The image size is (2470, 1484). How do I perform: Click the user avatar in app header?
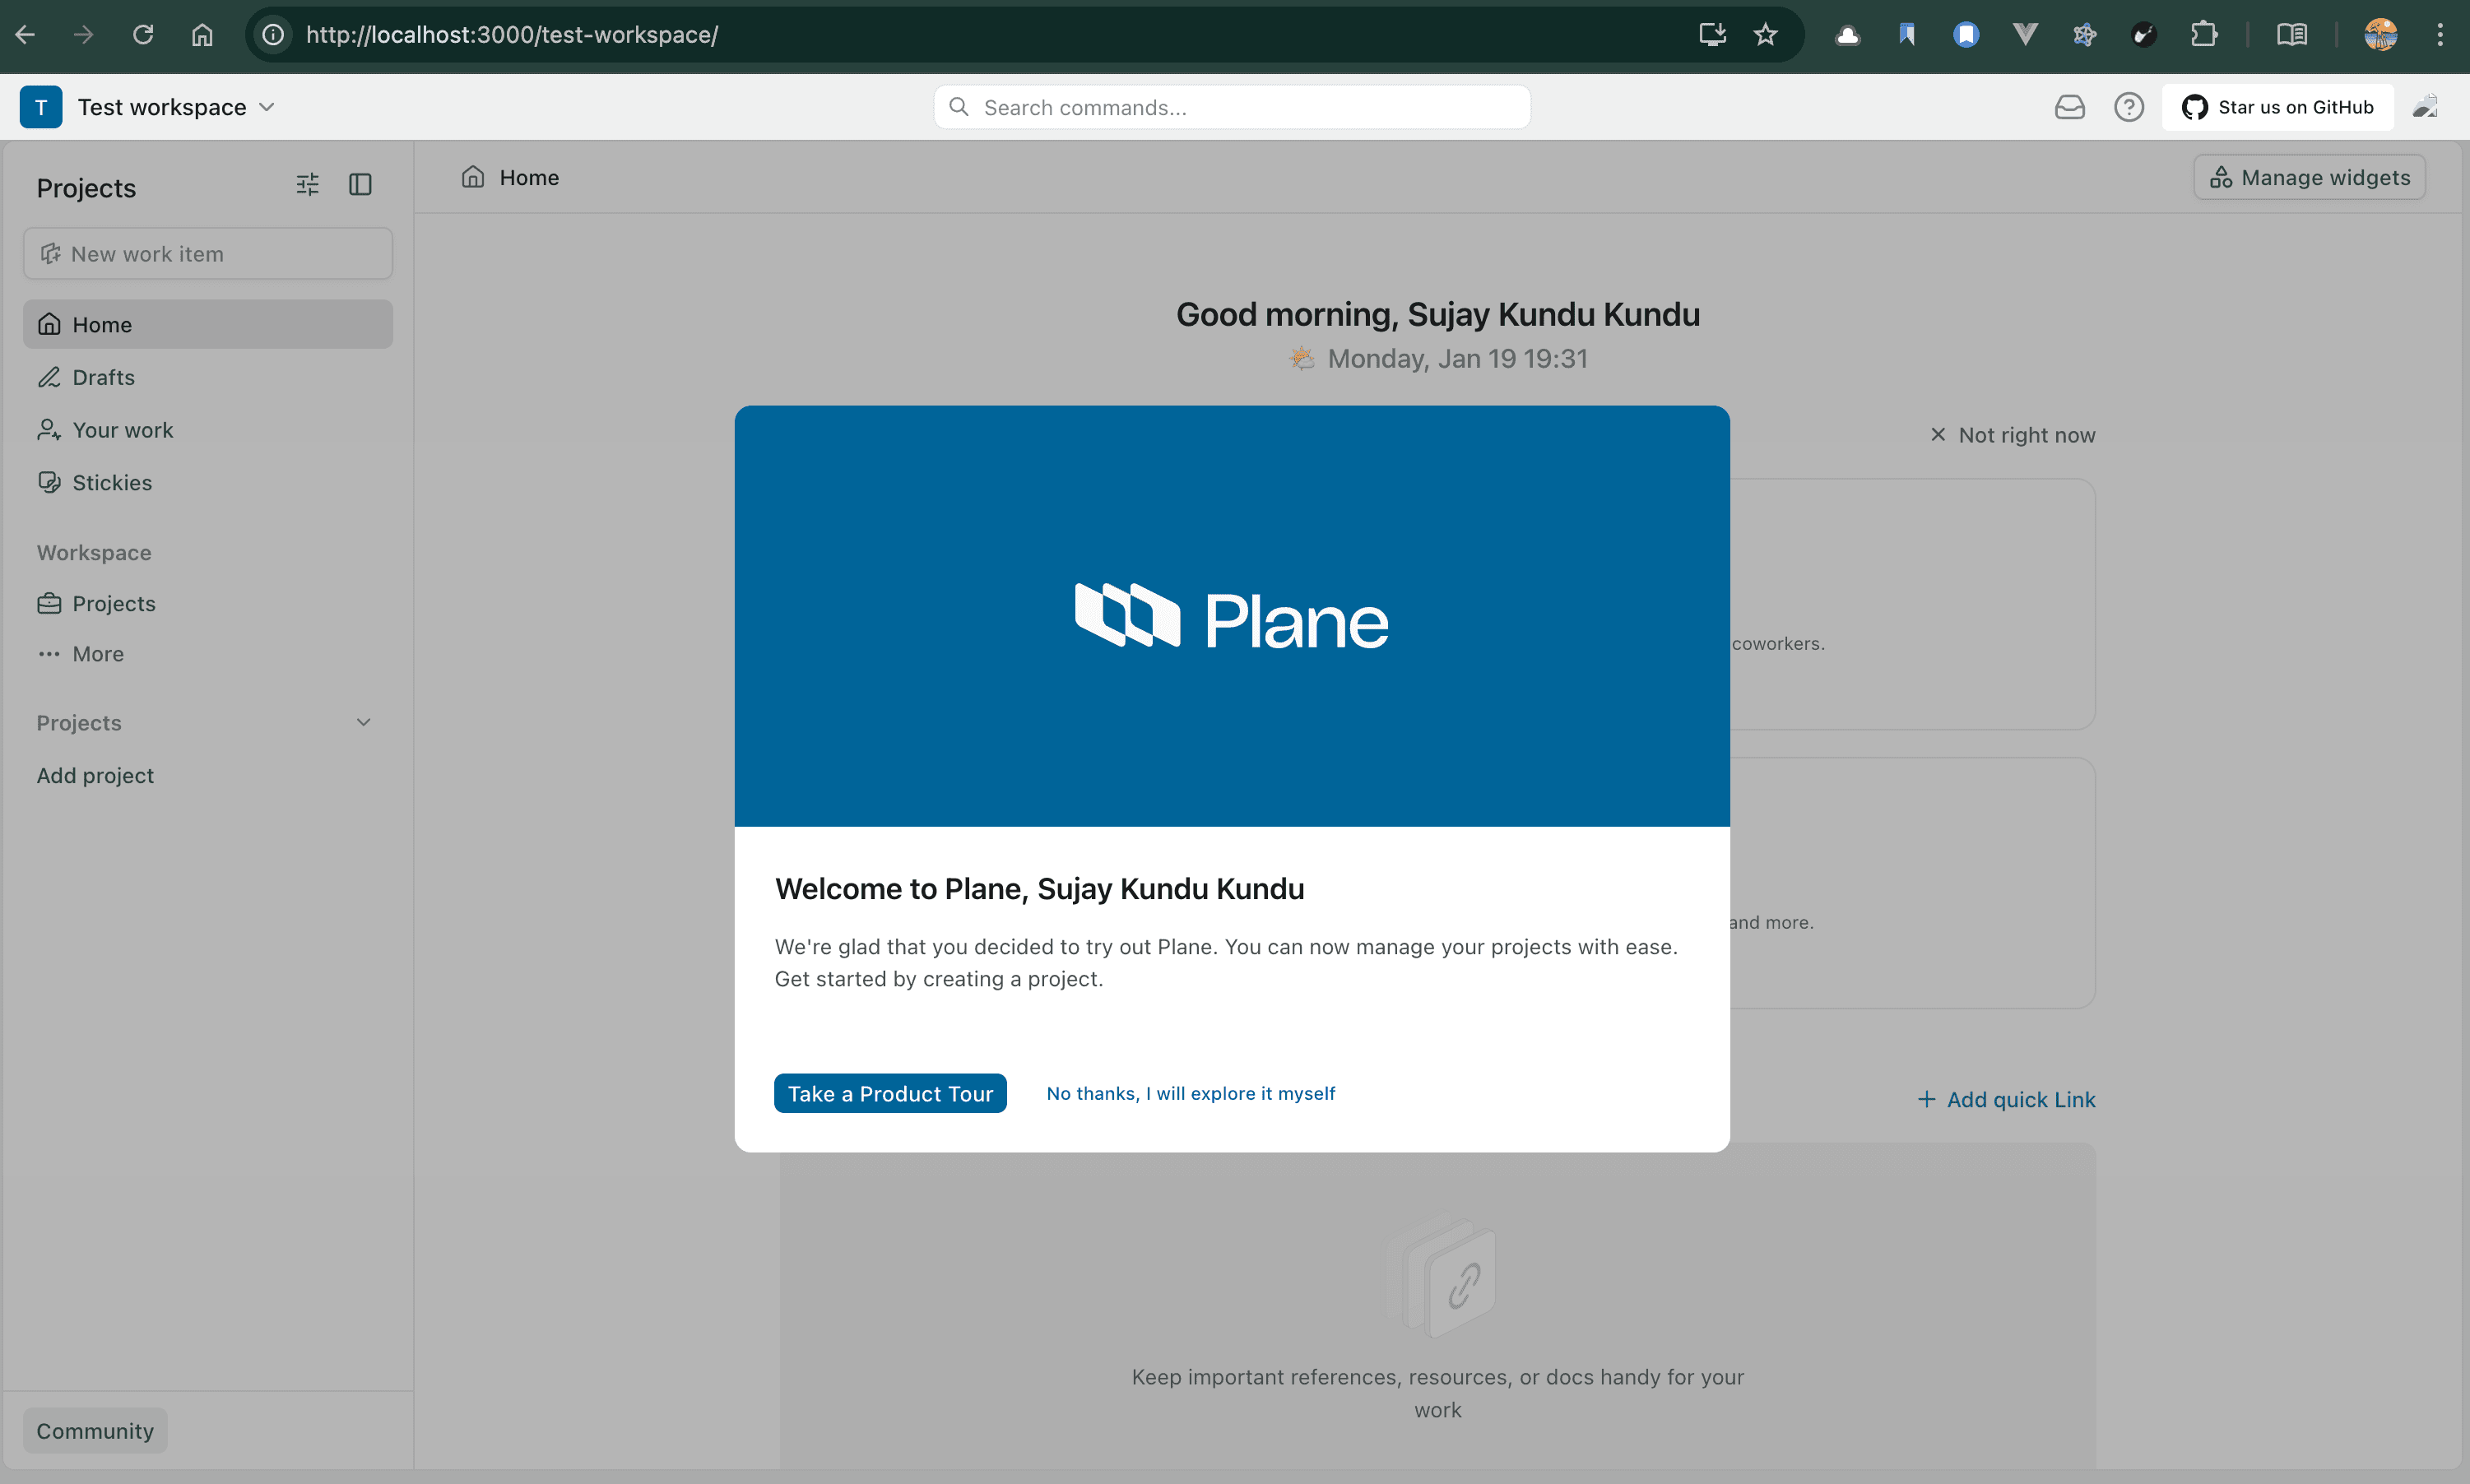pos(2425,107)
